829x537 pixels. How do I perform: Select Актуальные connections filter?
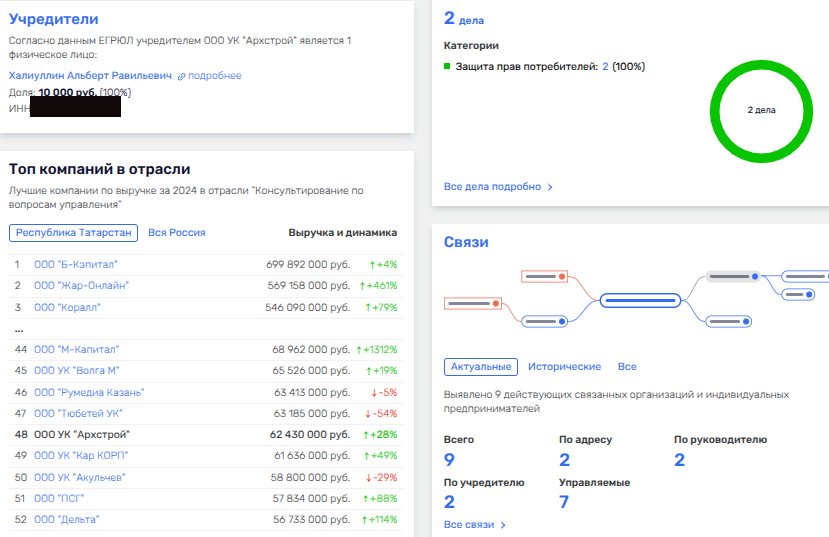[480, 367]
